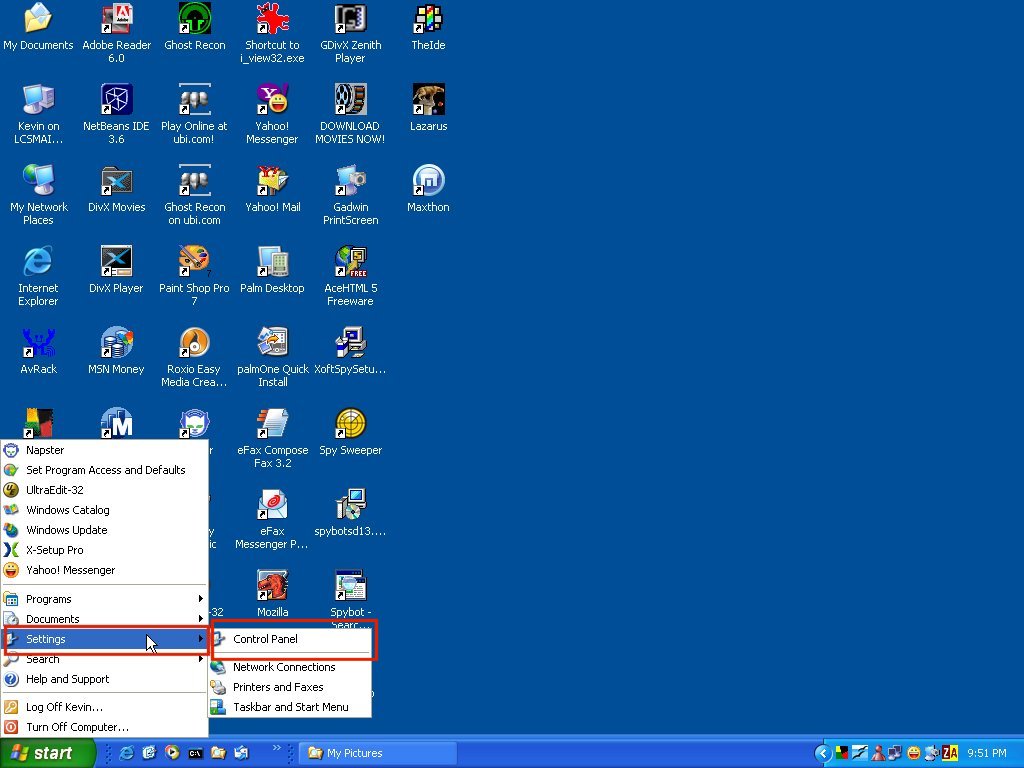Click the Start button
The height and width of the screenshot is (768, 1024).
click(48, 753)
